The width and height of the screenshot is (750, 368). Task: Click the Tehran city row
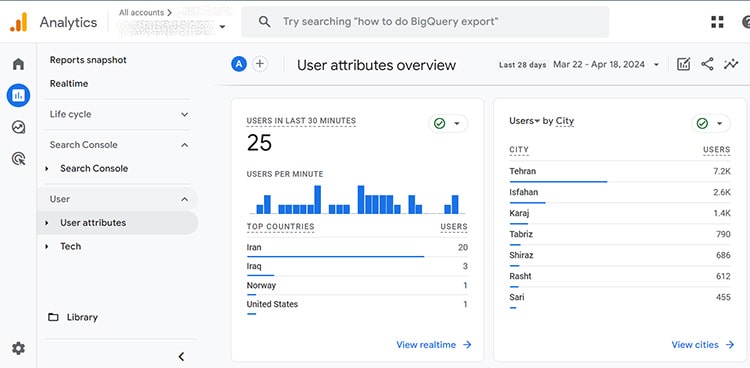click(x=620, y=172)
